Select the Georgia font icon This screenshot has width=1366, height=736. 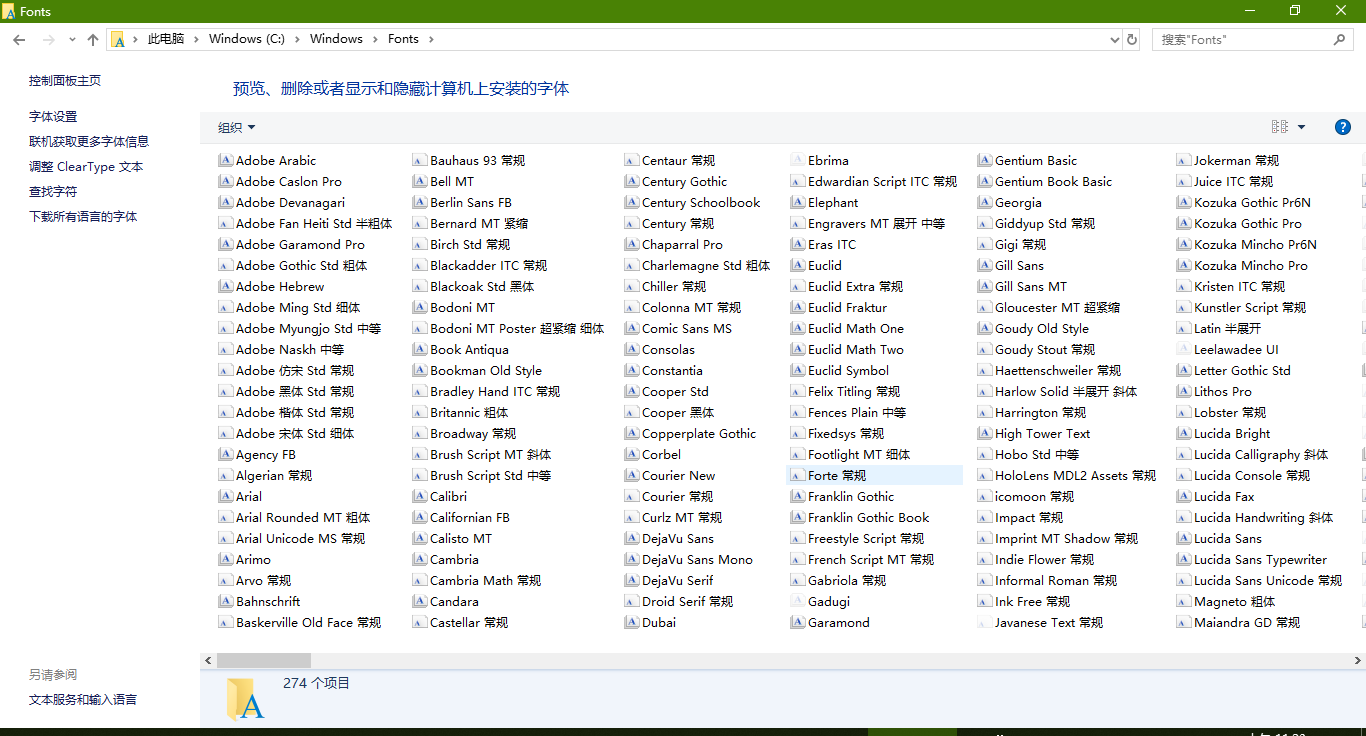[x=985, y=202]
